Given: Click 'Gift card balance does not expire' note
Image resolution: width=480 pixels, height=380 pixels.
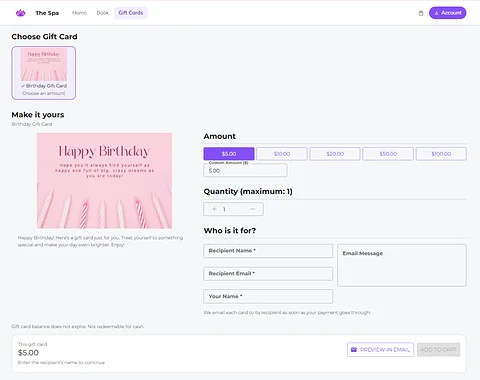Looking at the screenshot, I should [78, 326].
